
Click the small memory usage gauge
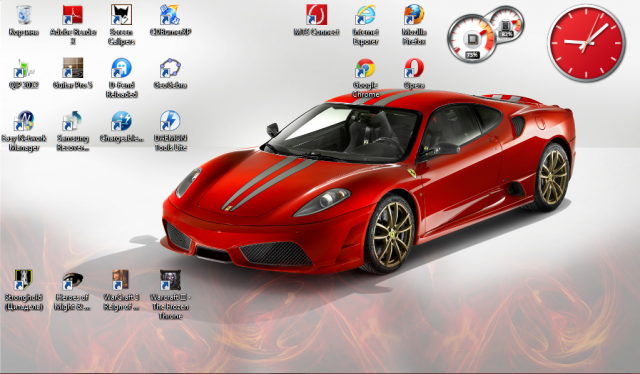[507, 24]
